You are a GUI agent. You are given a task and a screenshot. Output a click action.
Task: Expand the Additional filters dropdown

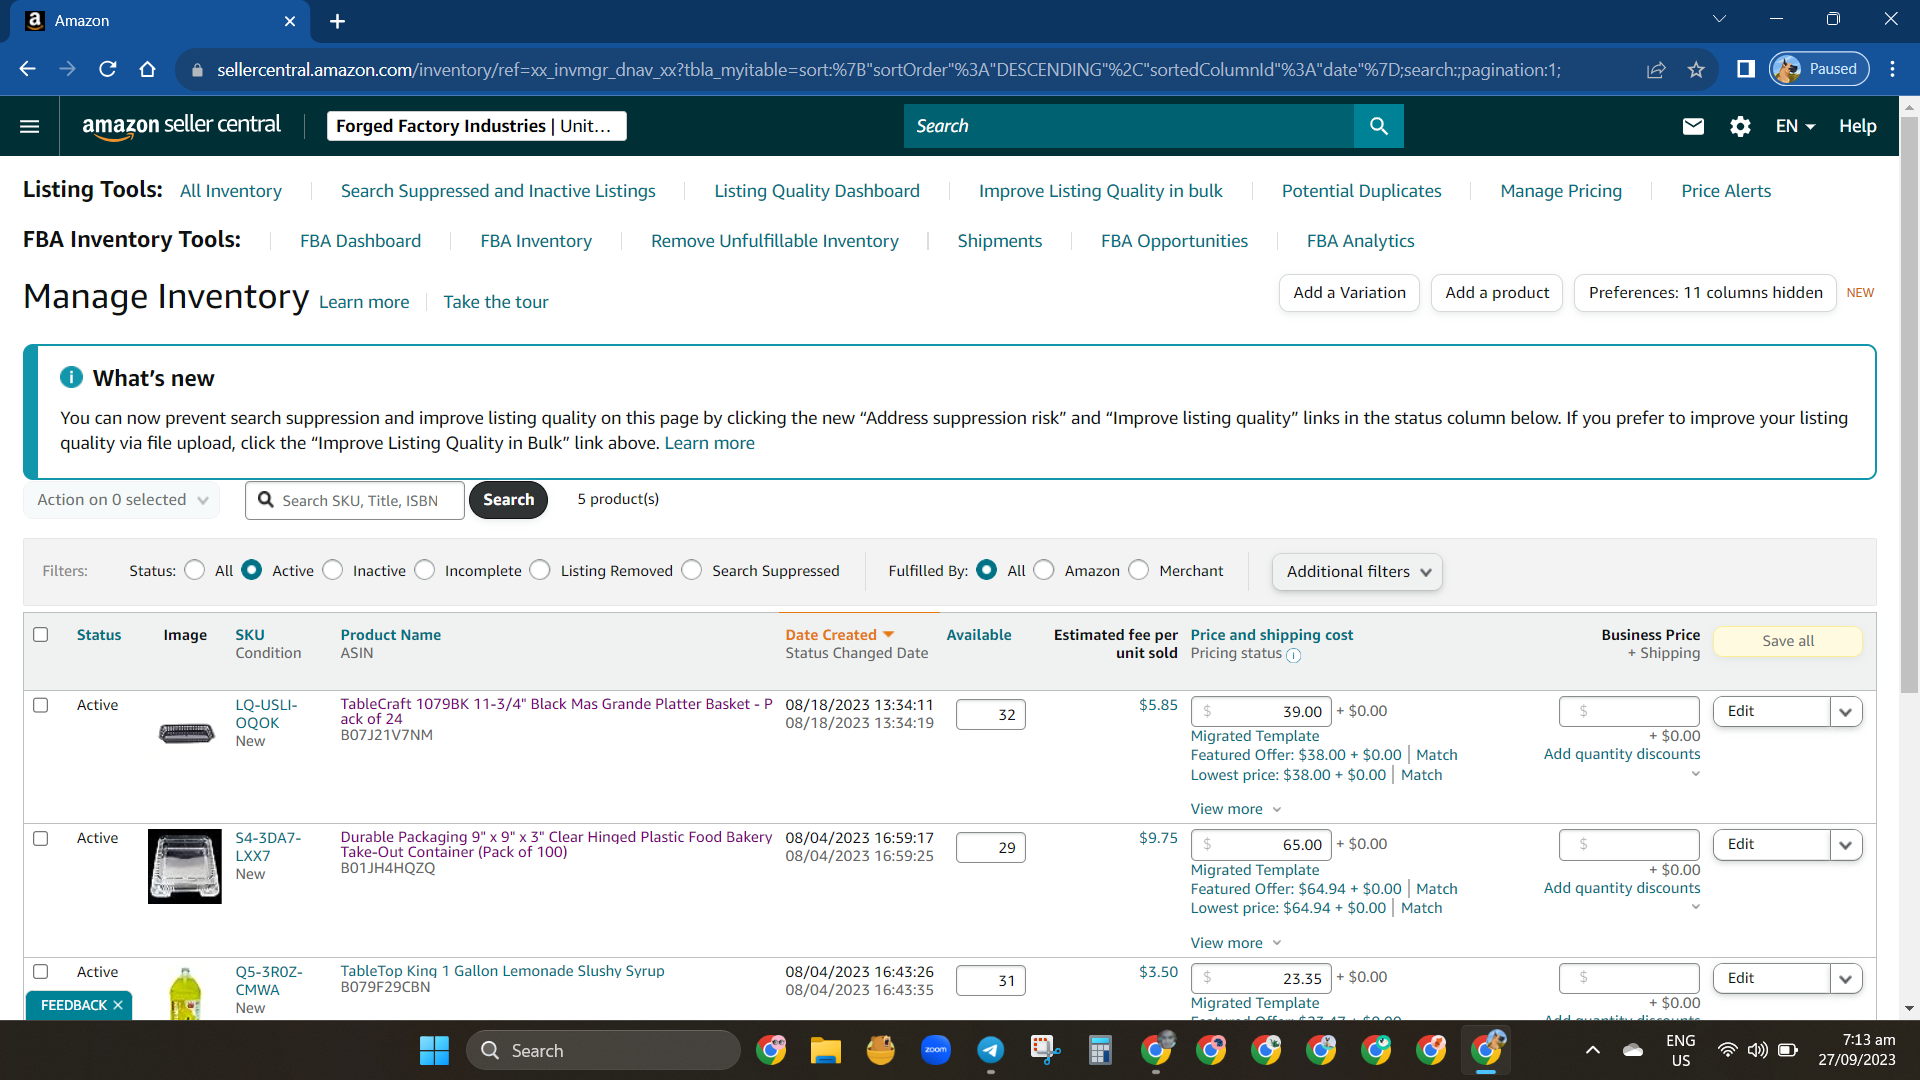pyautogui.click(x=1357, y=572)
